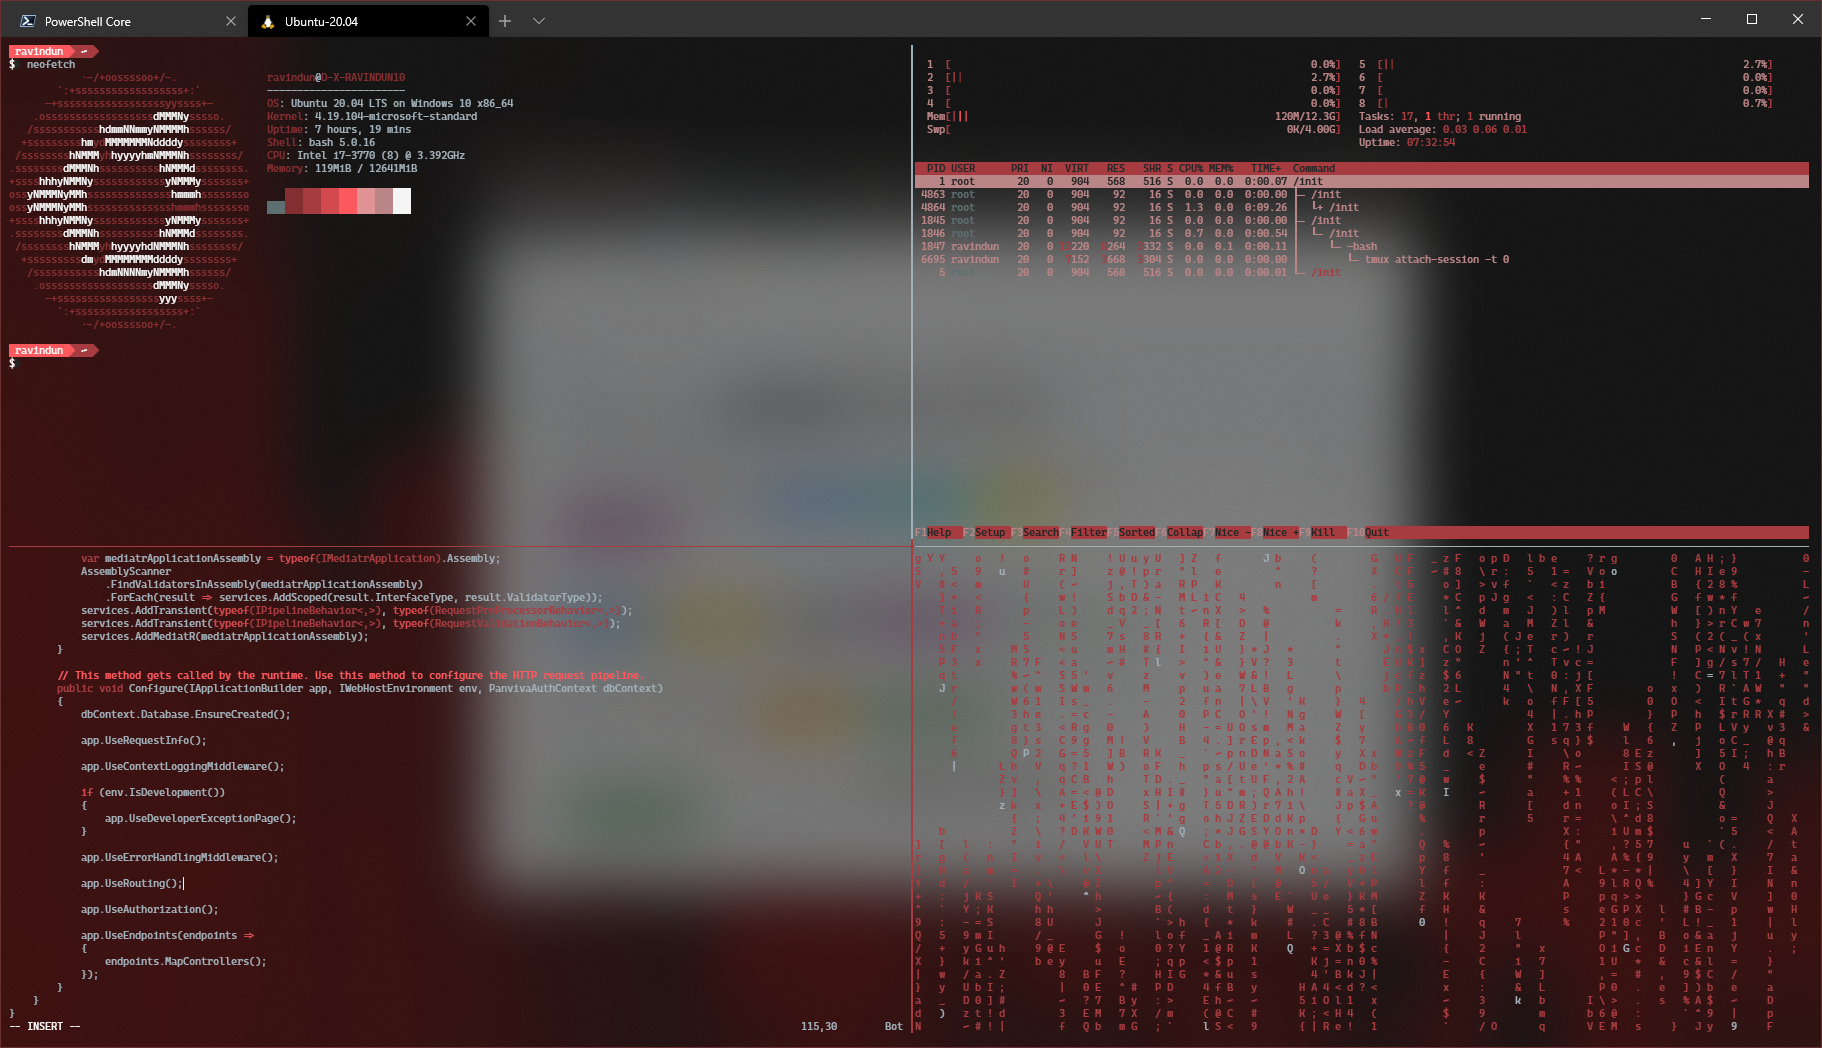Open a new terminal tab
The image size is (1822, 1048).
505,21
